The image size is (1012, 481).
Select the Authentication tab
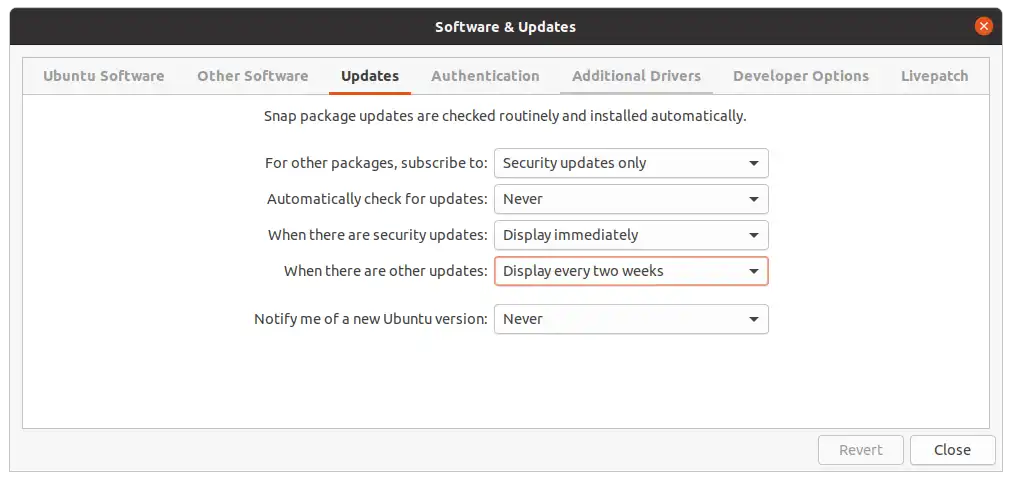click(485, 76)
